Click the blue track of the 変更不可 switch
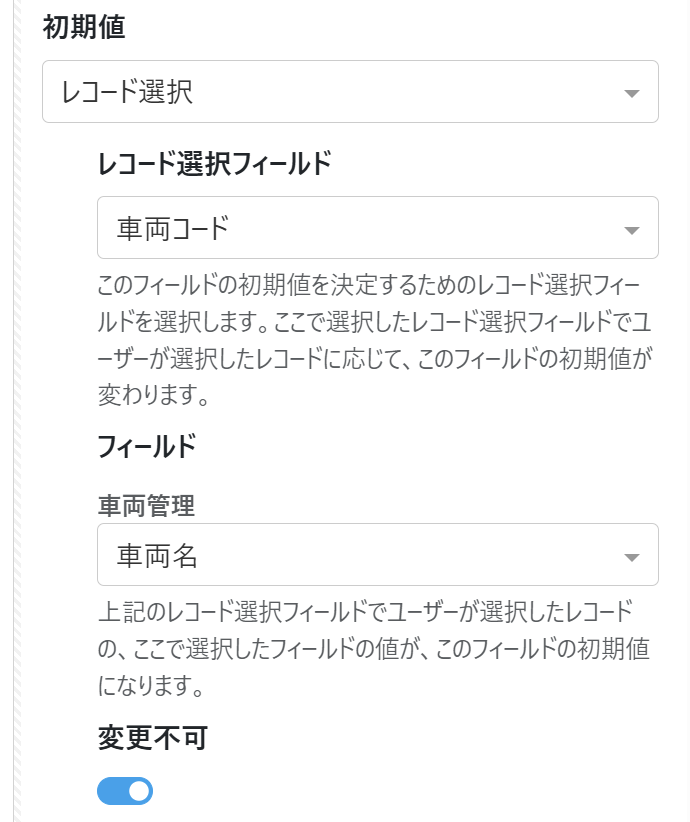The width and height of the screenshot is (690, 822). pos(110,792)
